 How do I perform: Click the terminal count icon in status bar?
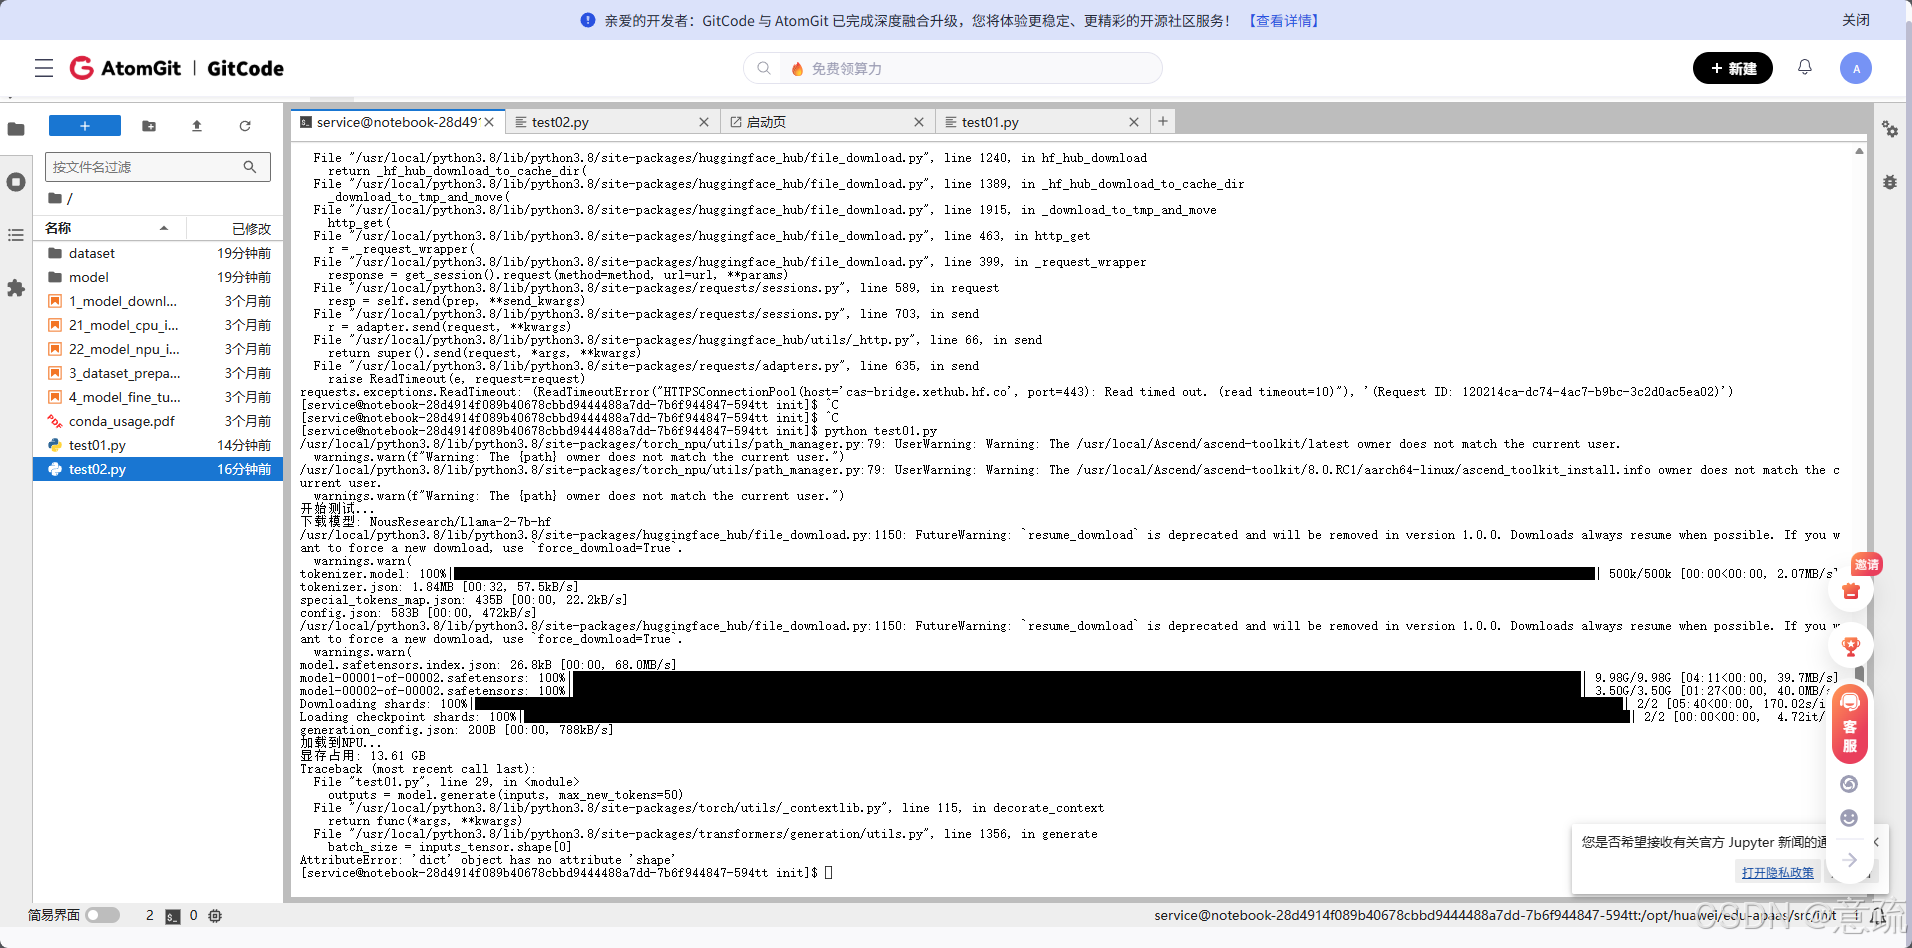(x=173, y=915)
